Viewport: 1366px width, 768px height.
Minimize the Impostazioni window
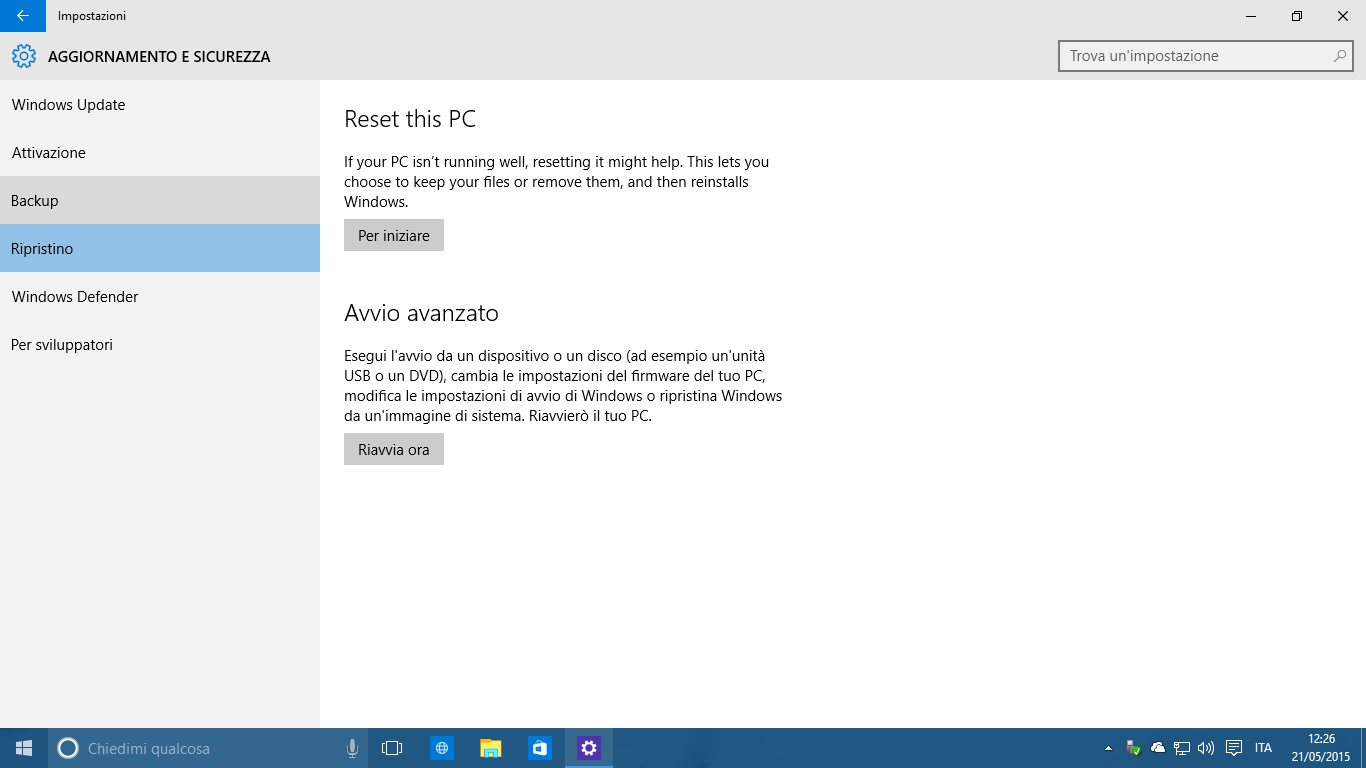tap(1251, 16)
